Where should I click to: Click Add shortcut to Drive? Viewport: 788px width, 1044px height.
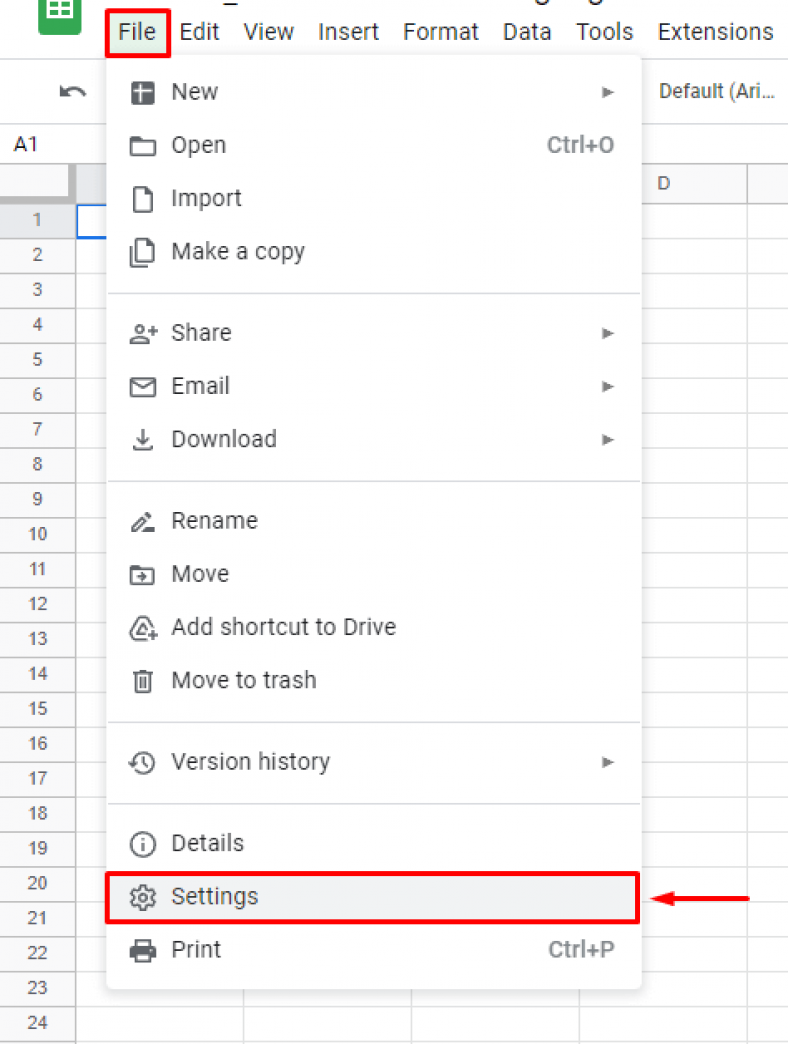coord(283,628)
